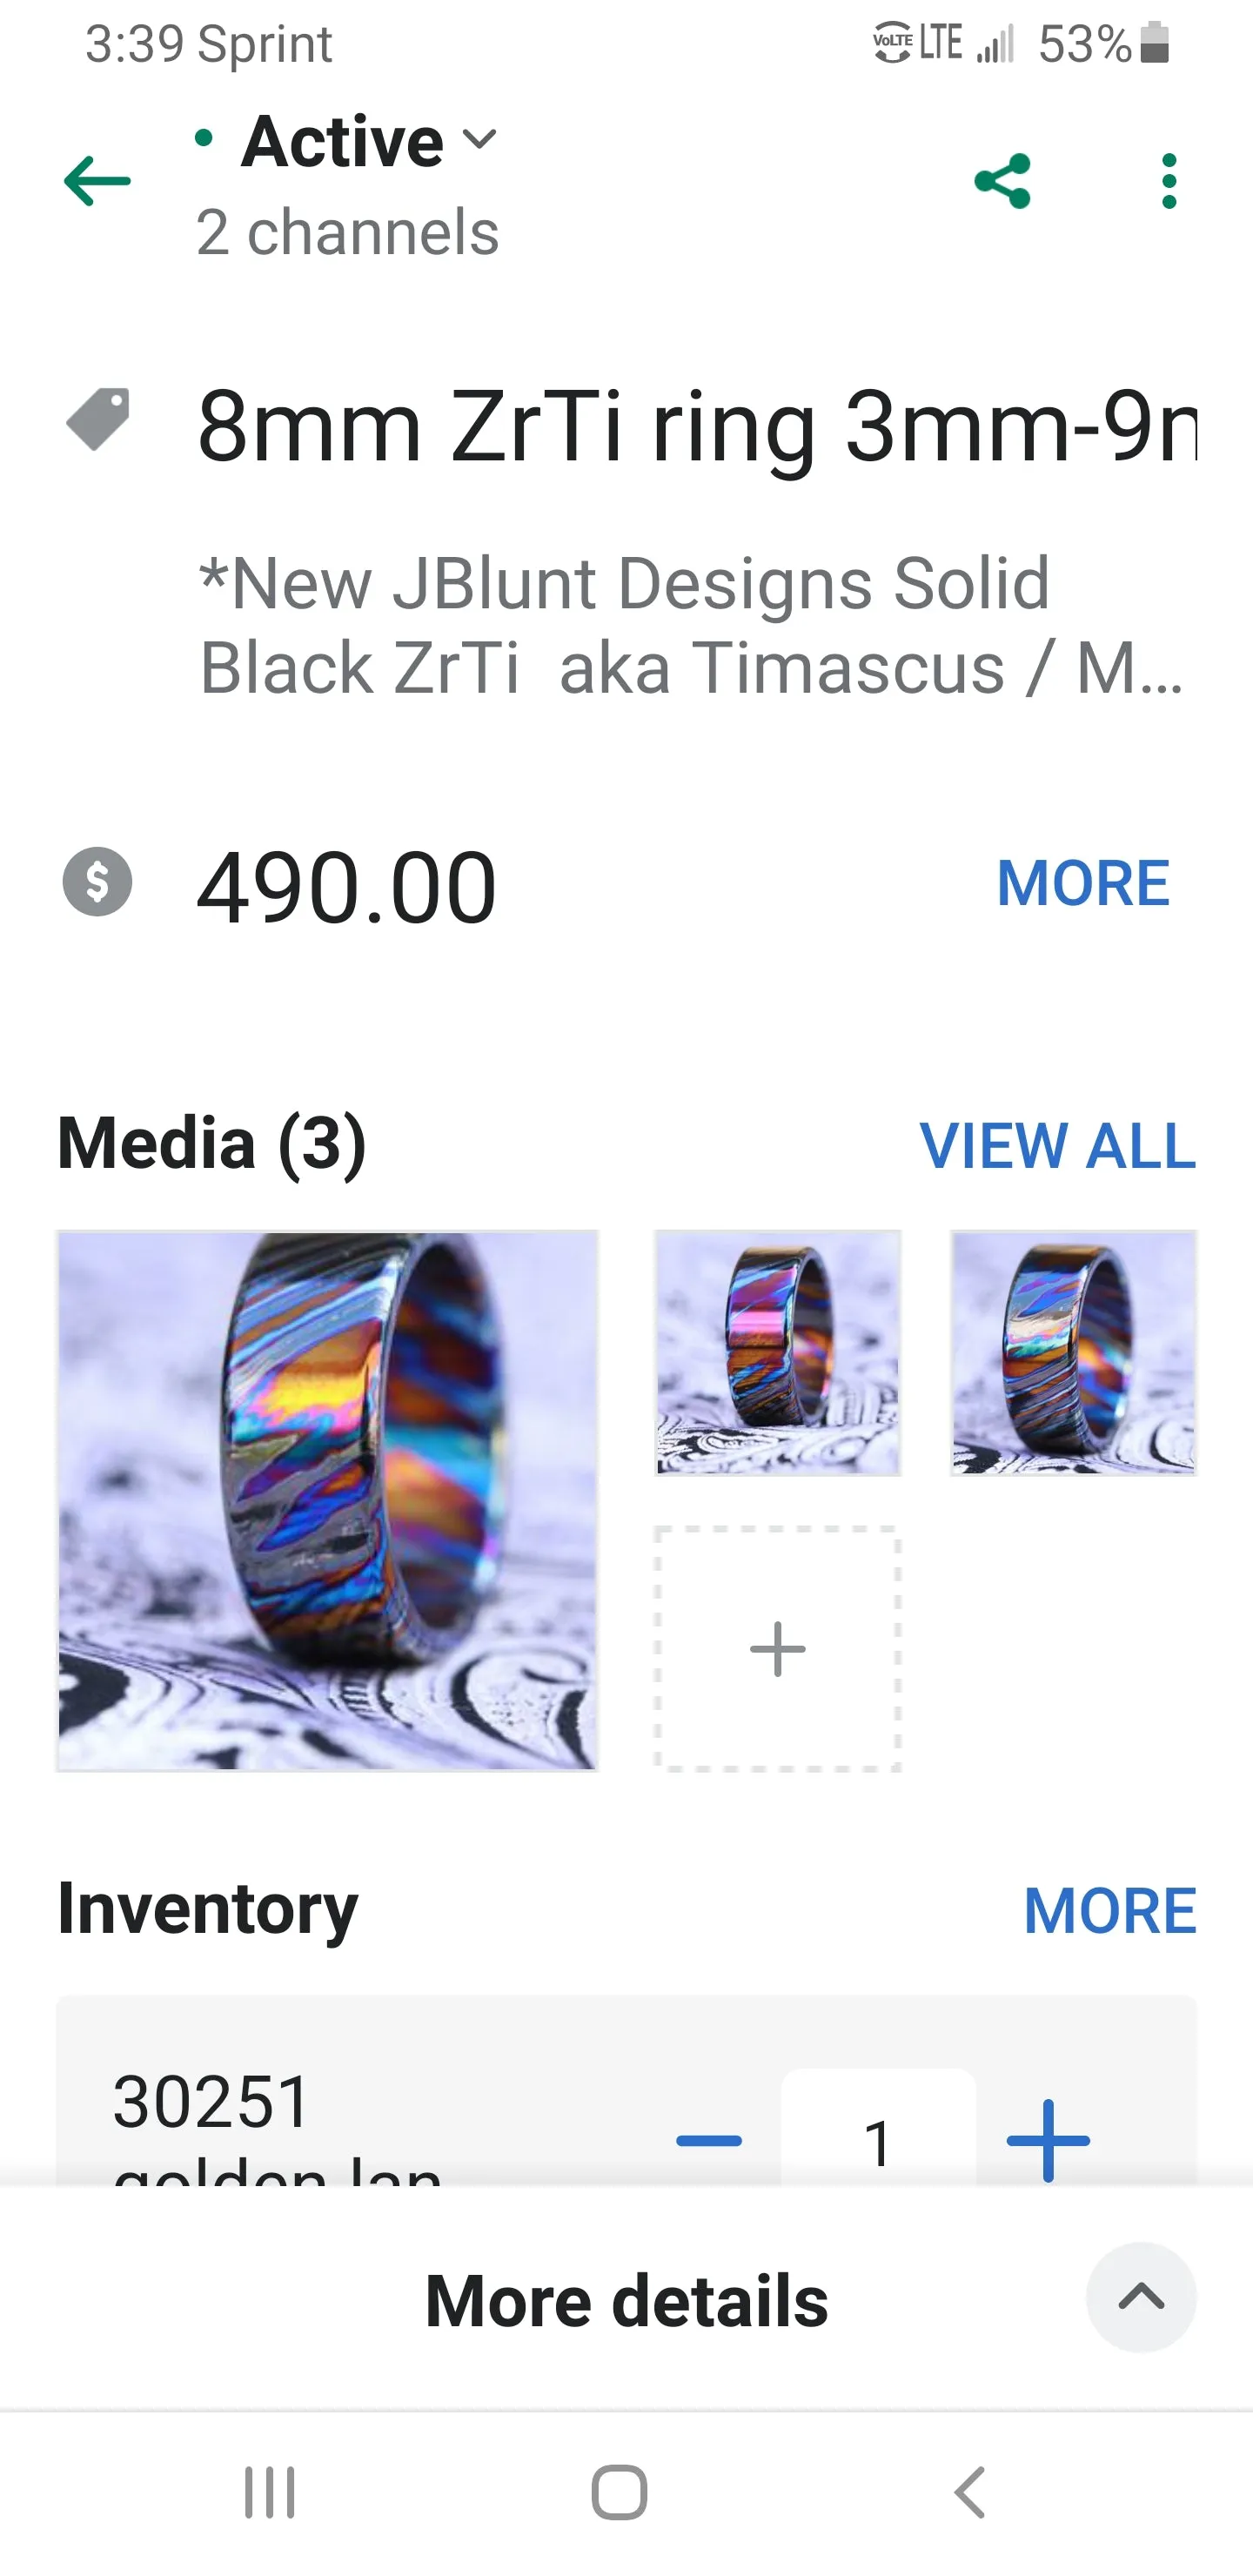Tap the green back arrow
The image size is (1253, 2576).
(97, 181)
